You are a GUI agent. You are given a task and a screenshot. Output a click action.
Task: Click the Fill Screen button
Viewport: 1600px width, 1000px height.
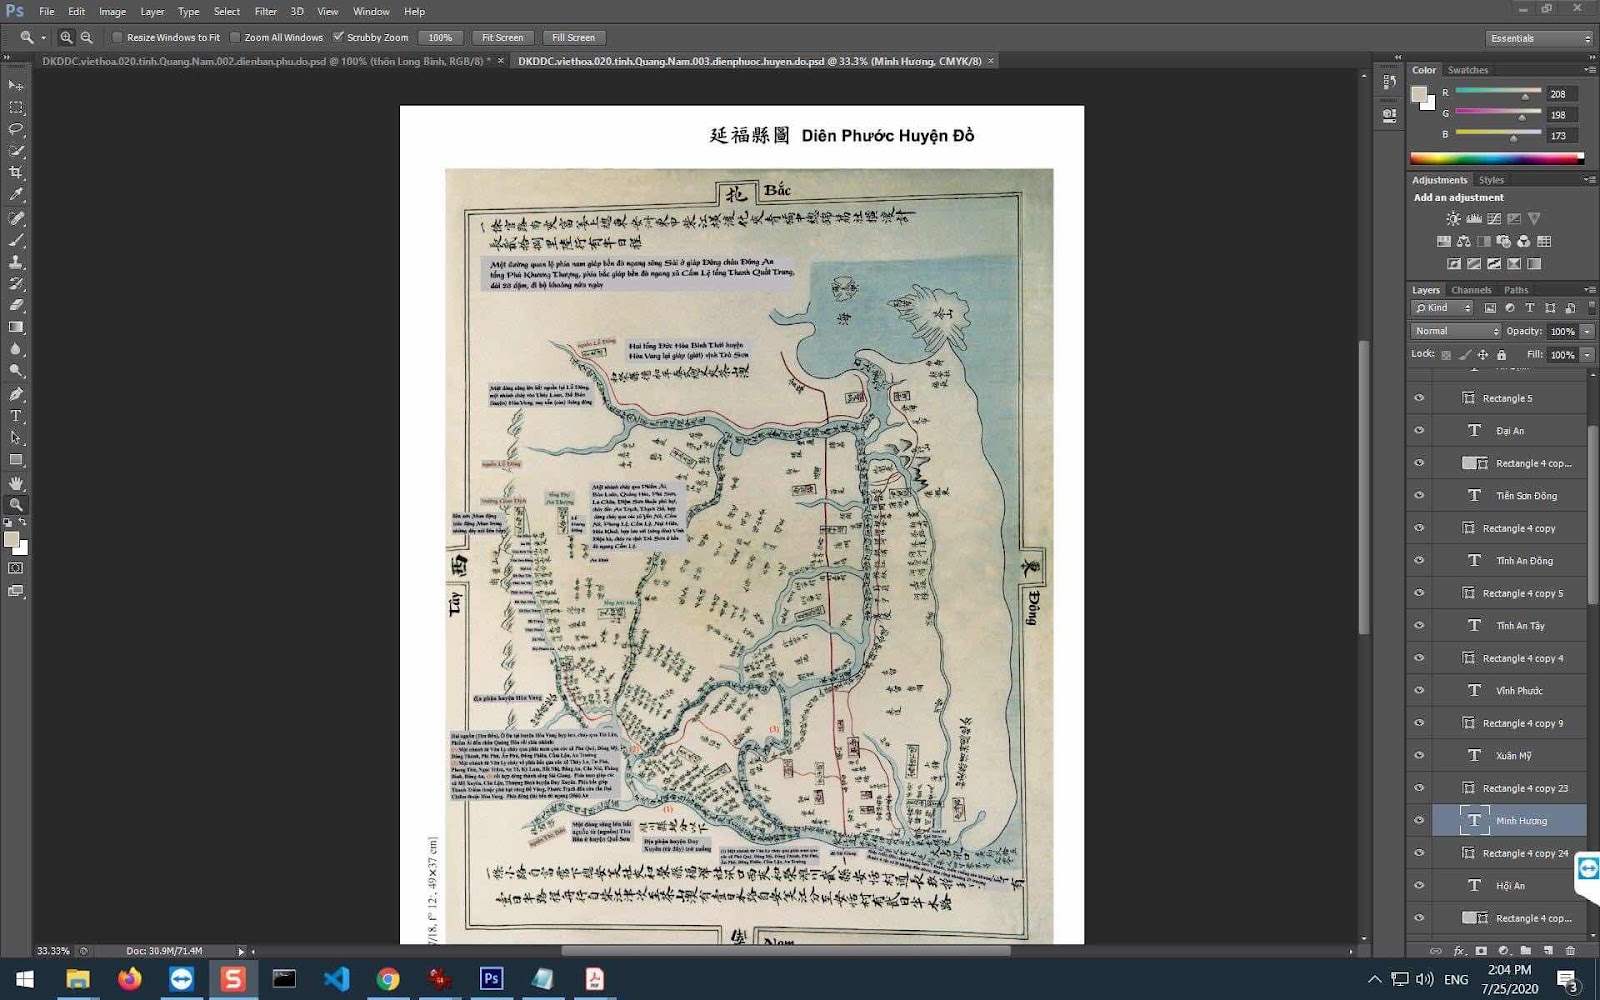click(x=573, y=38)
